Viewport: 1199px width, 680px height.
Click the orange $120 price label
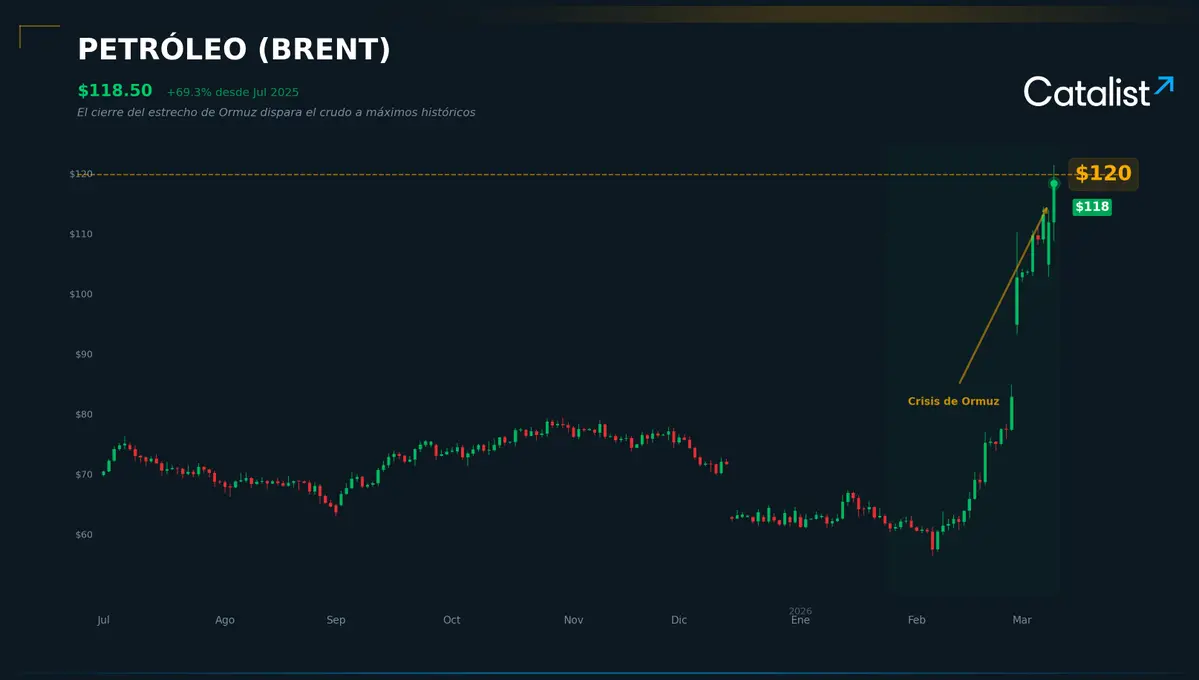tap(1103, 174)
